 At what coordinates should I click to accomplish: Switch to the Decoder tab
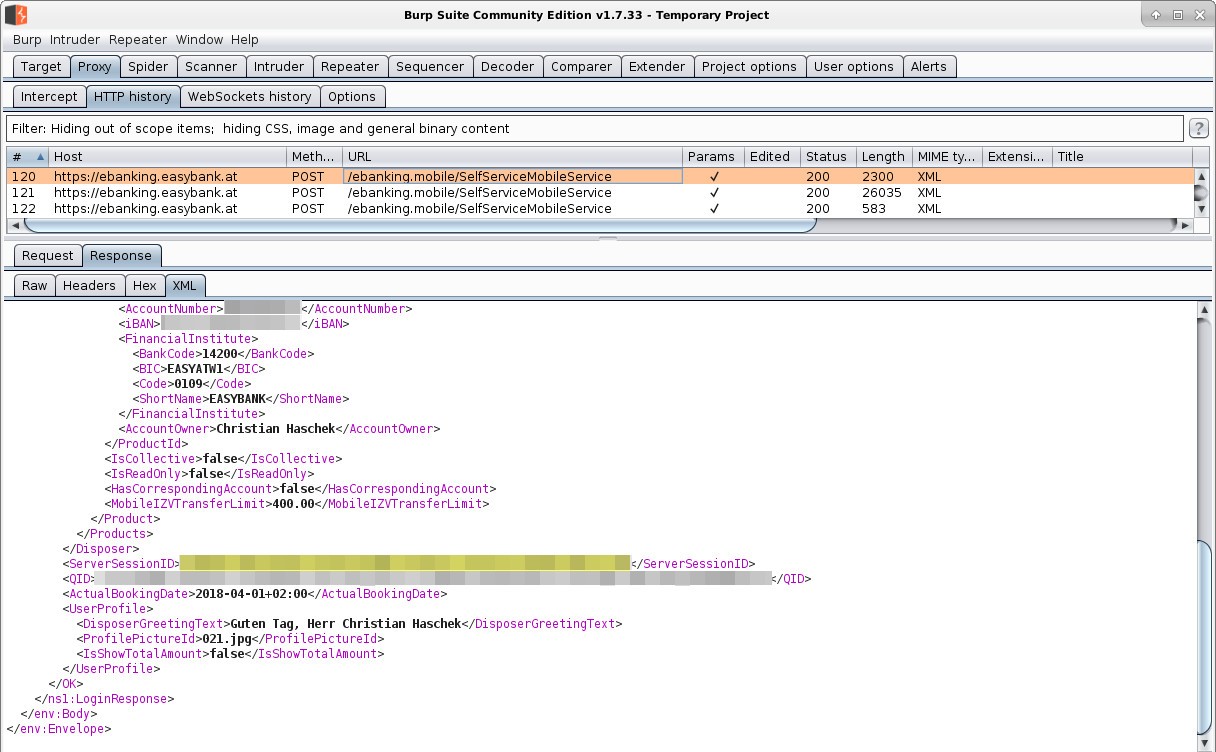coord(508,67)
